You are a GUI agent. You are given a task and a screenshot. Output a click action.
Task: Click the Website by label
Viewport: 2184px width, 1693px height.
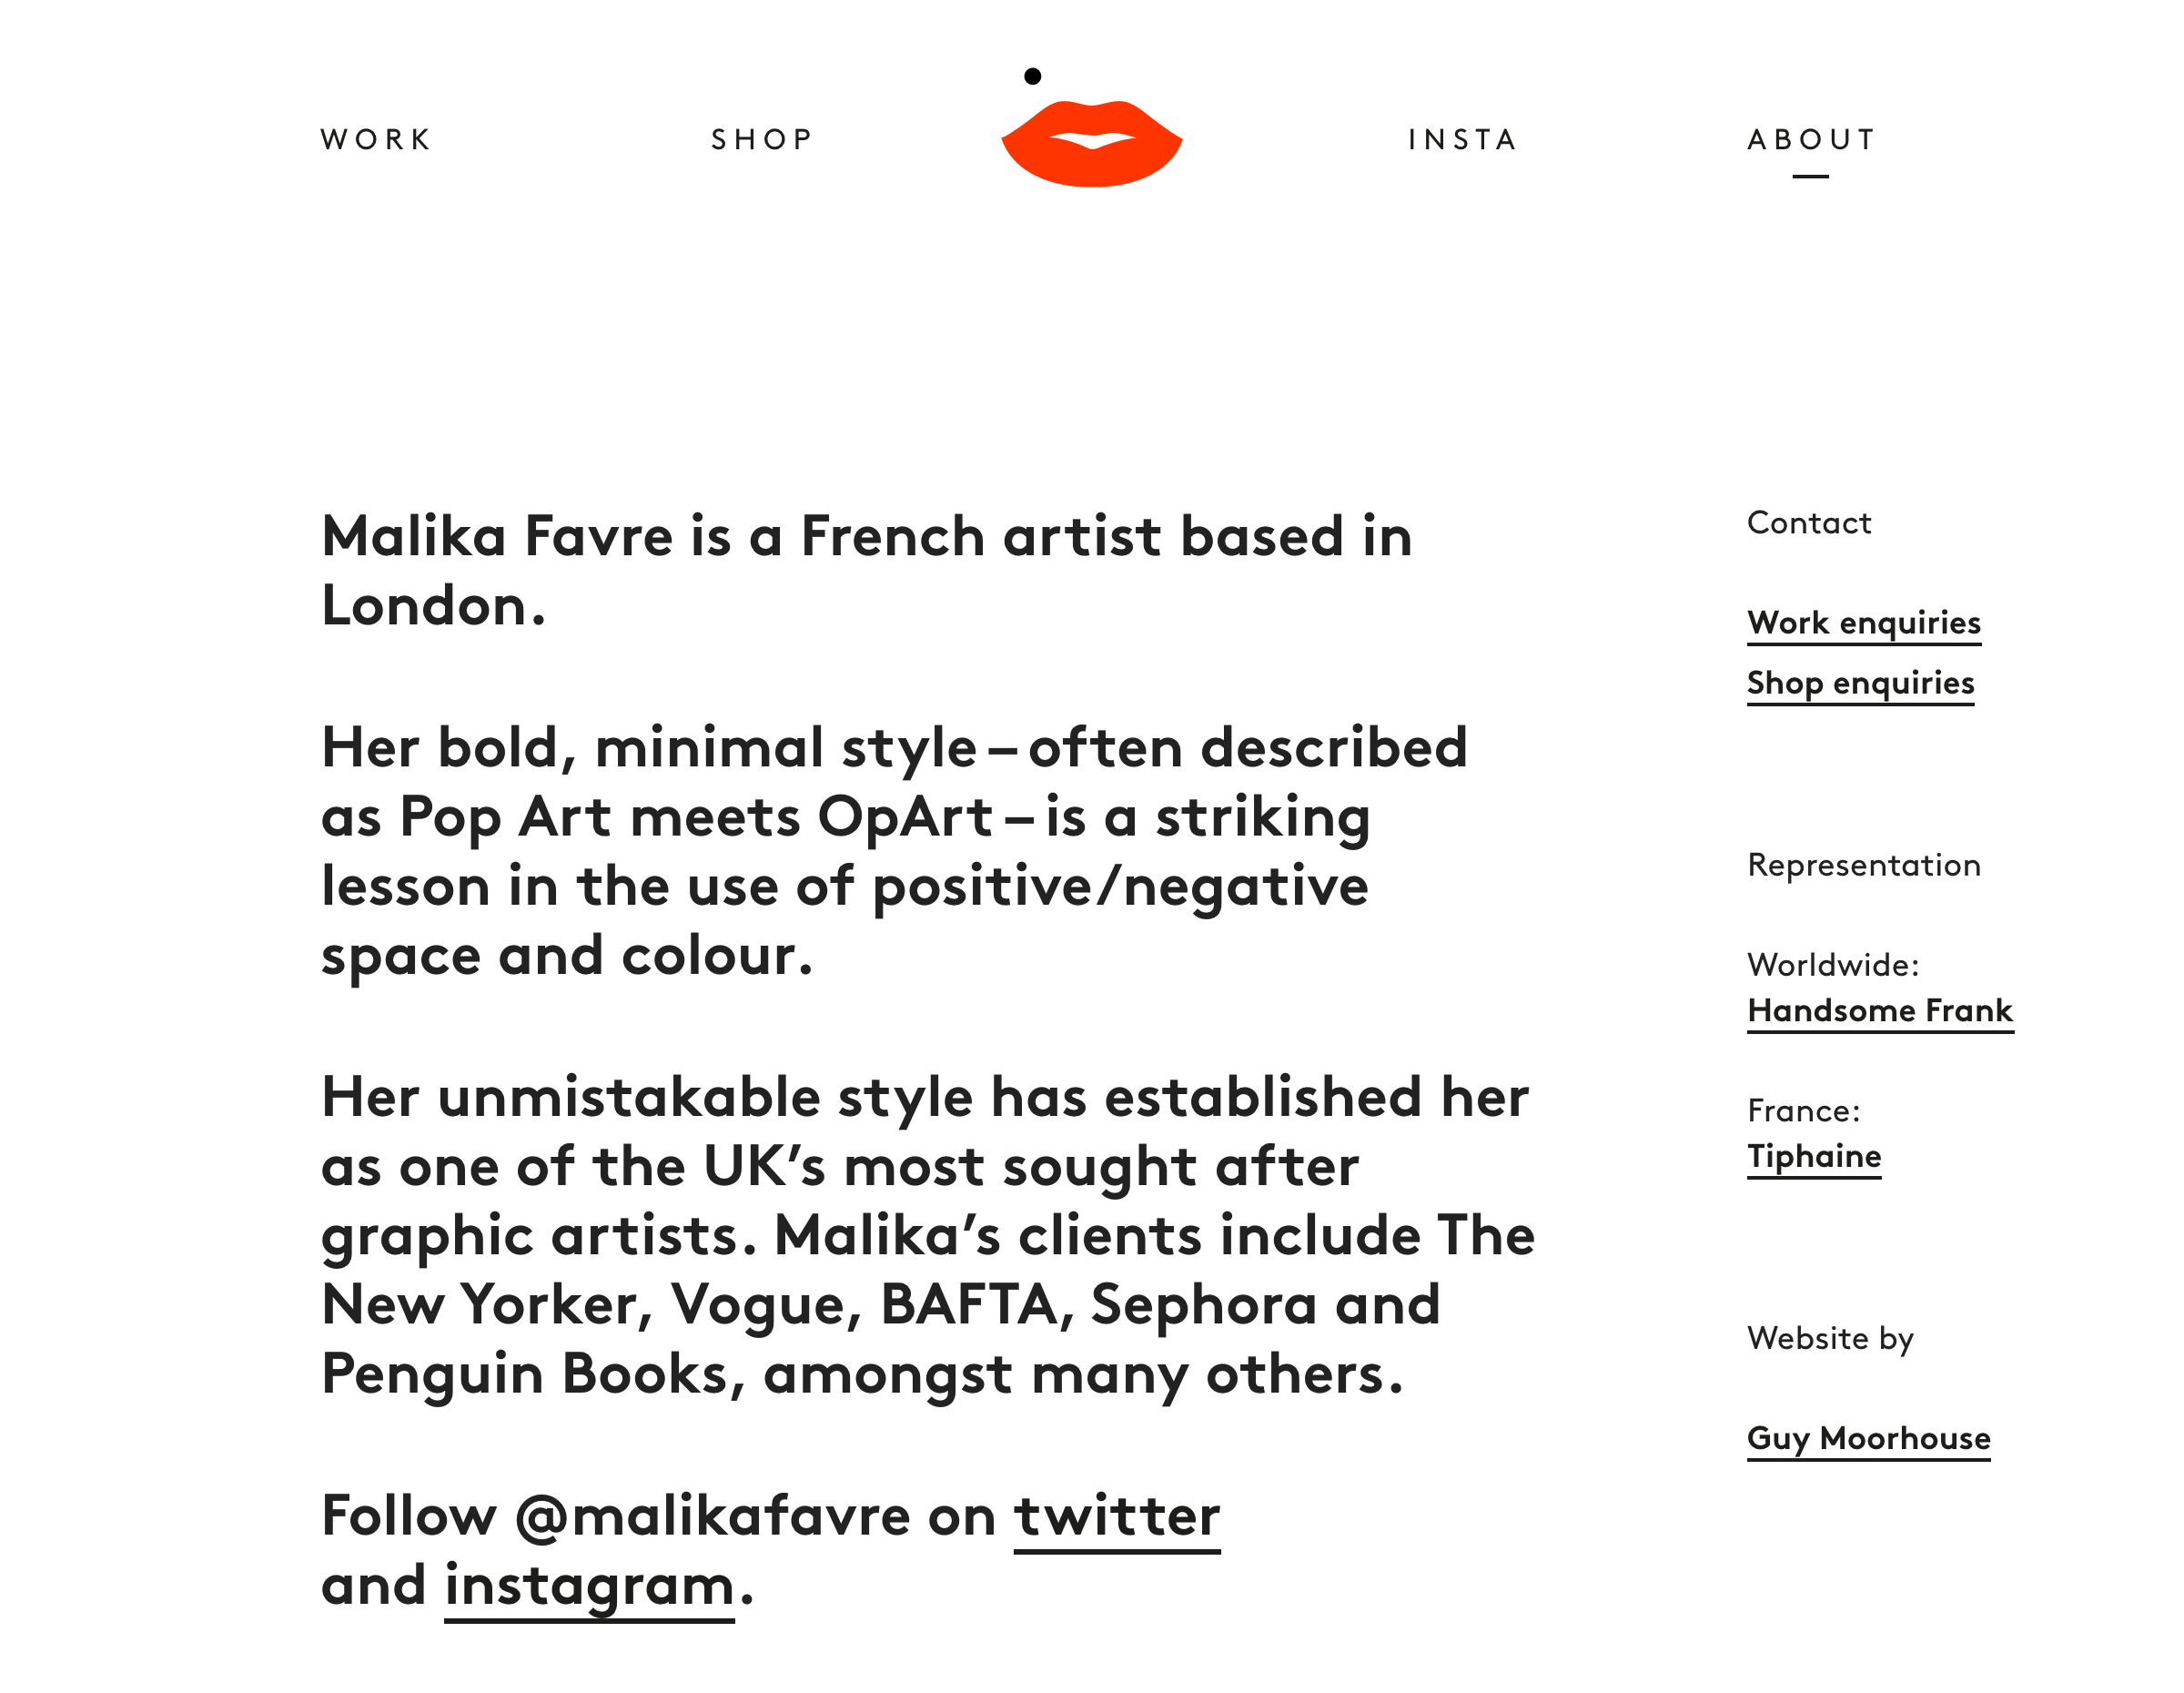click(1830, 1338)
